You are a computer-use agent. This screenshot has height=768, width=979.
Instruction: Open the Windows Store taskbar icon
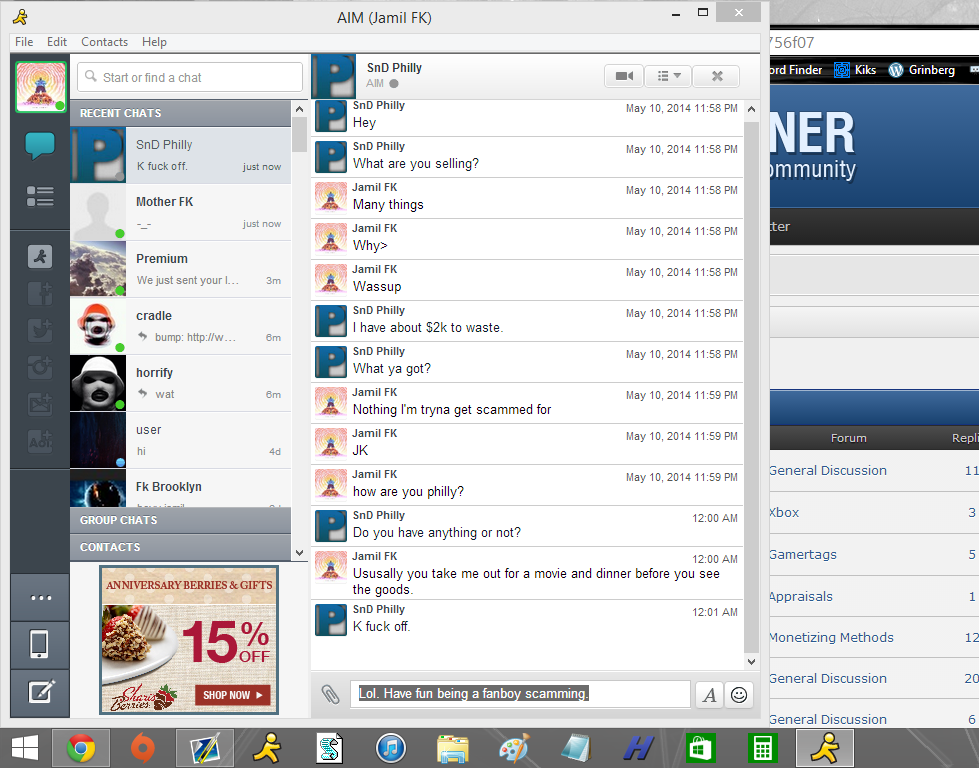tap(701, 748)
